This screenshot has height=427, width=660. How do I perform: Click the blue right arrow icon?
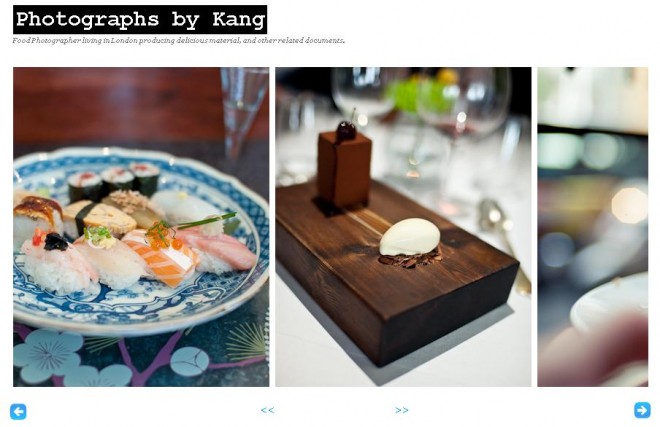[x=642, y=410]
